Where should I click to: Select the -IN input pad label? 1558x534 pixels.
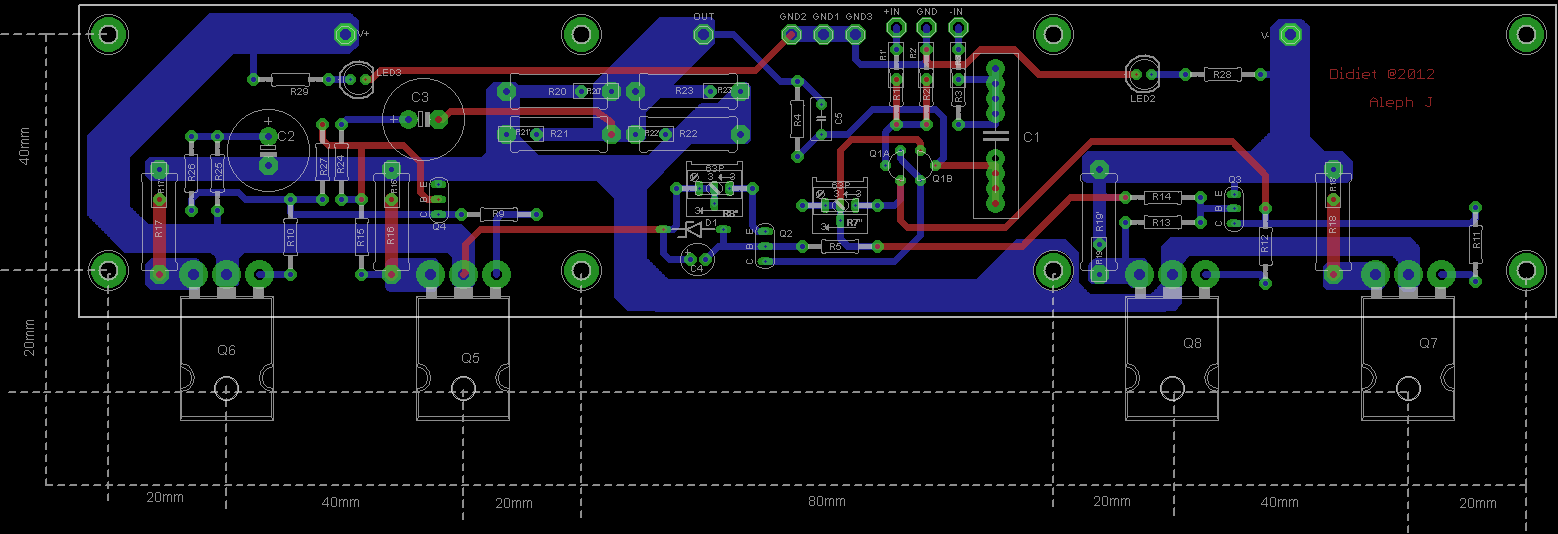pyautogui.click(x=956, y=11)
